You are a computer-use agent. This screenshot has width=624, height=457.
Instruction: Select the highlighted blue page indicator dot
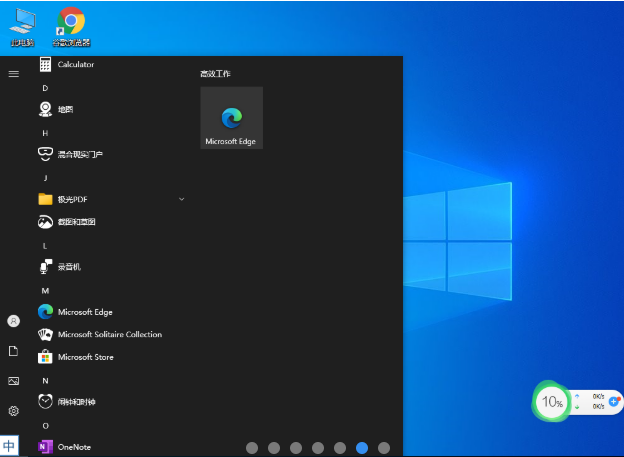(x=362, y=448)
